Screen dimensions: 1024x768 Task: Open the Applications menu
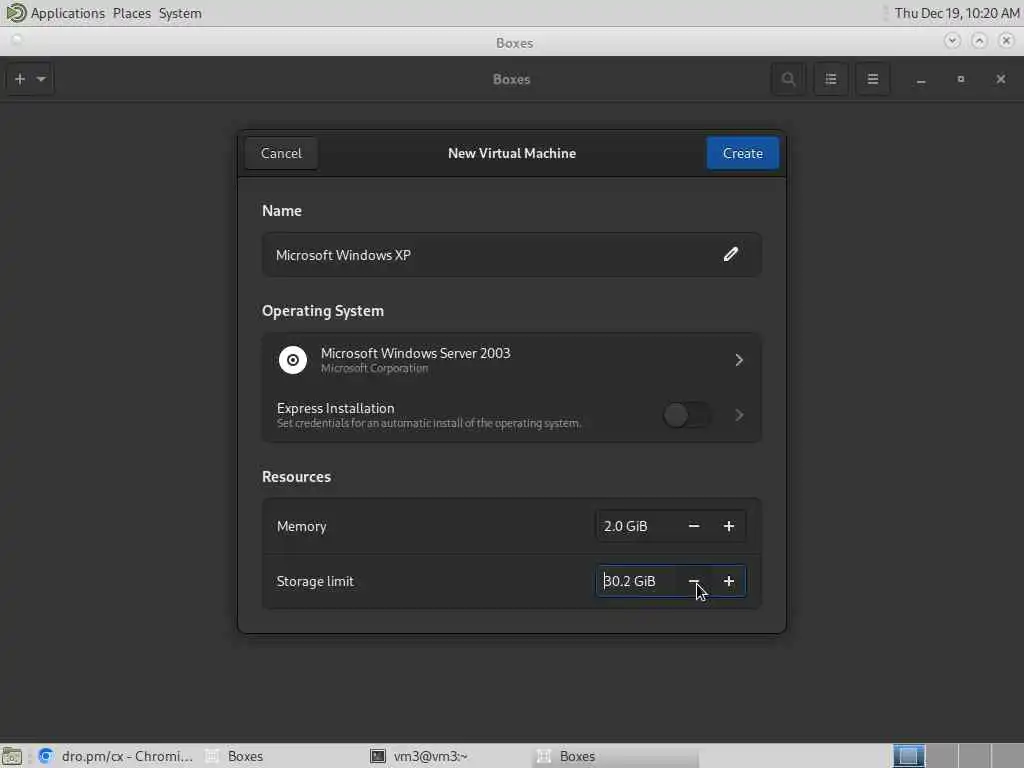coord(67,13)
